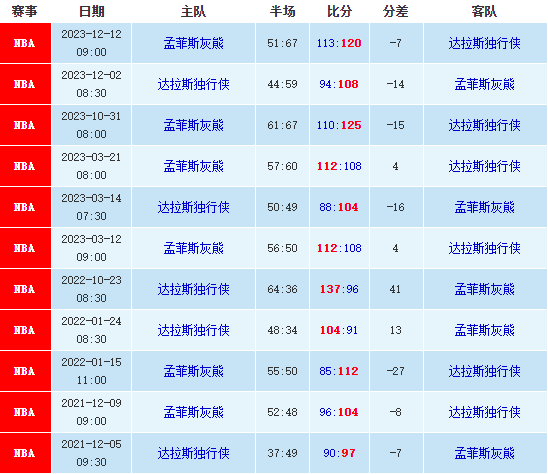Click half-time score 44:59

pos(282,84)
